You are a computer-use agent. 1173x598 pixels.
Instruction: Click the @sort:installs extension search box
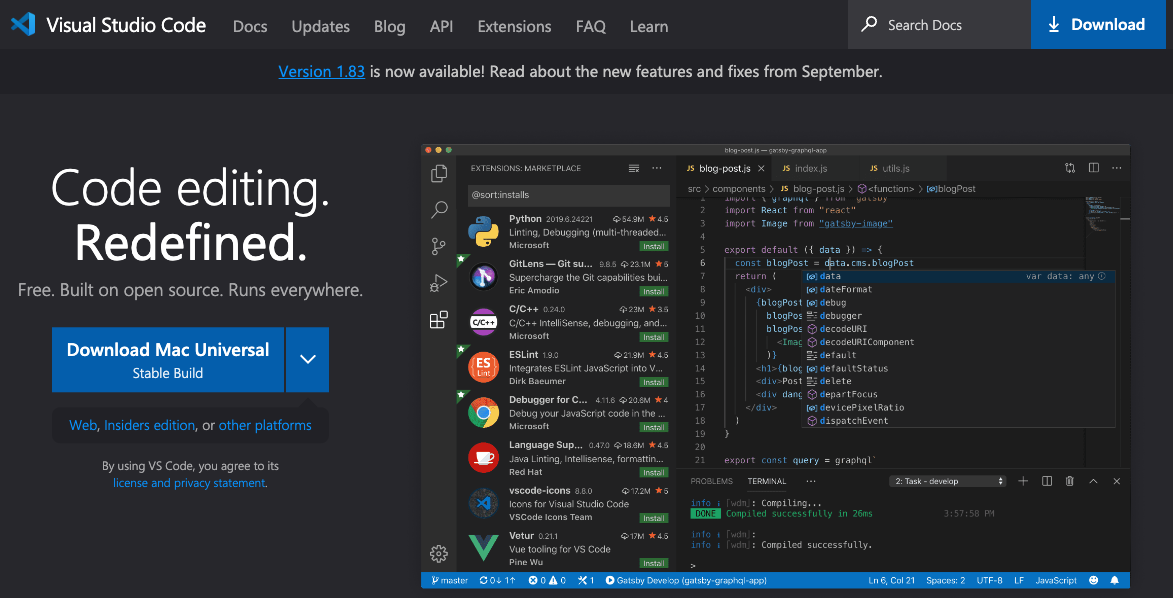point(569,195)
